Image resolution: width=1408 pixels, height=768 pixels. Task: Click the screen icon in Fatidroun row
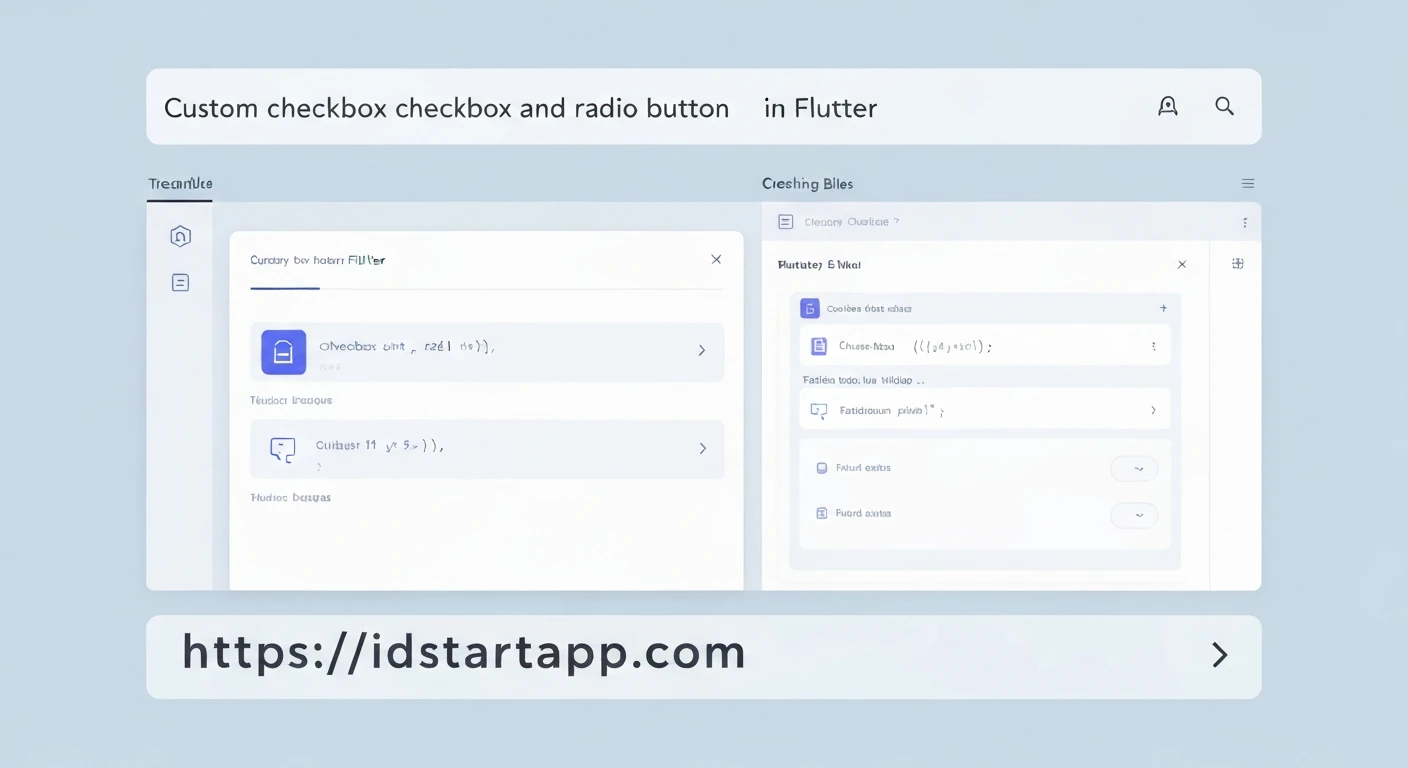coord(819,410)
